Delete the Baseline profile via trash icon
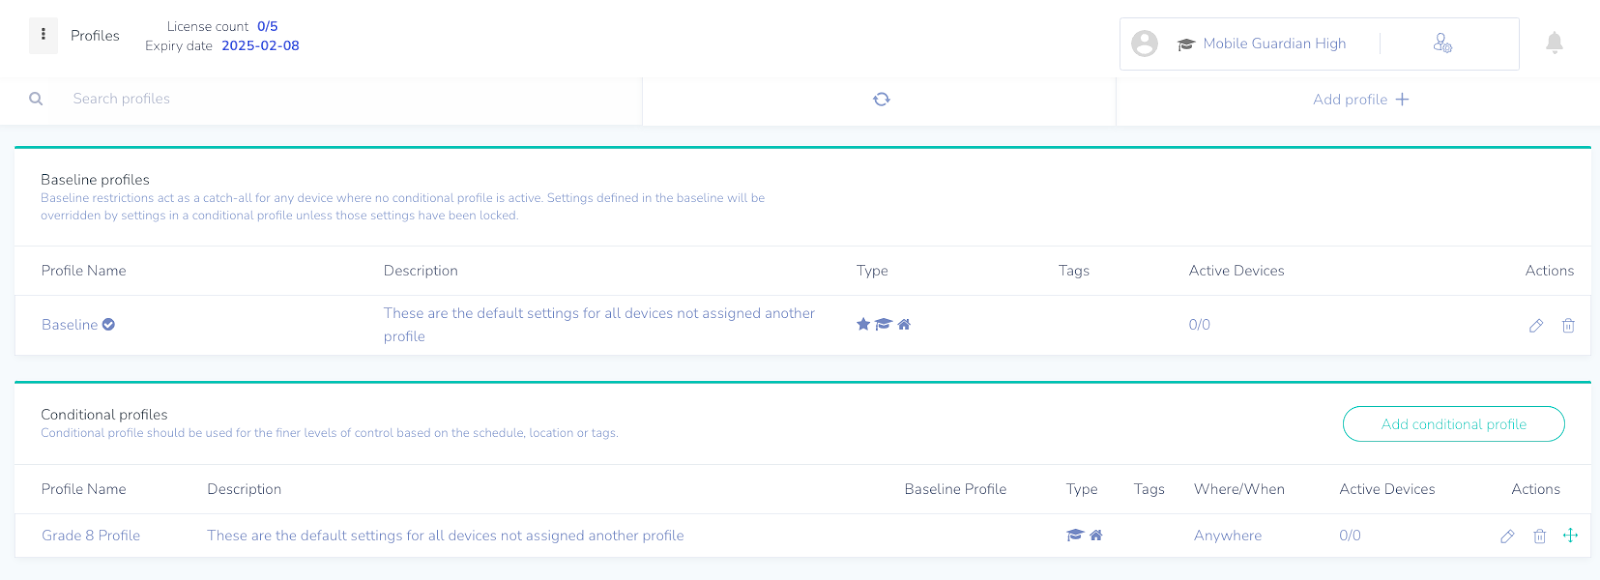 pyautogui.click(x=1568, y=325)
